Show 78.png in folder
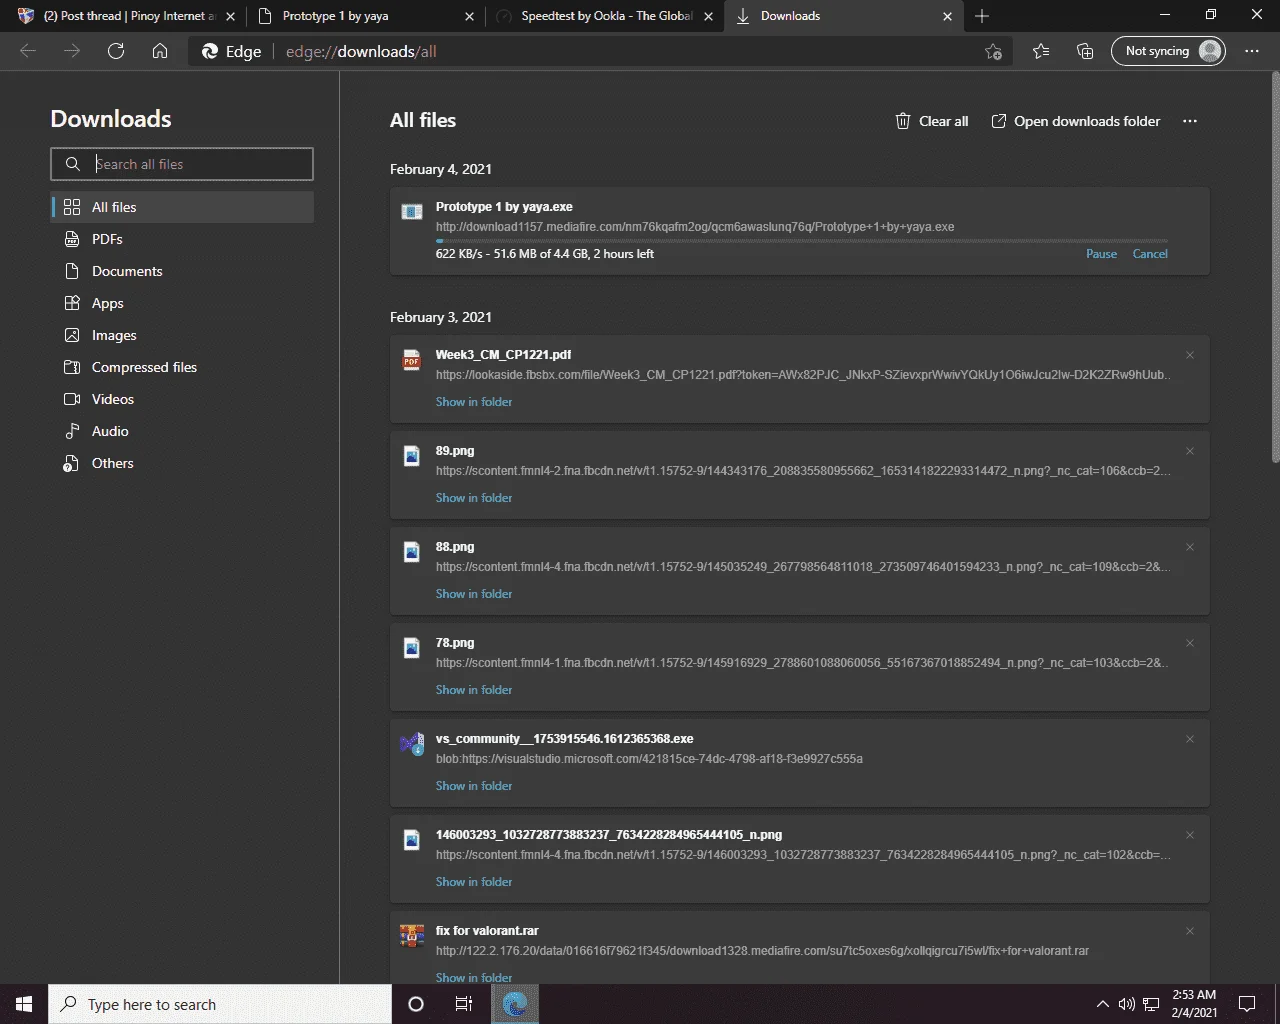Image resolution: width=1280 pixels, height=1024 pixels. pyautogui.click(x=474, y=690)
